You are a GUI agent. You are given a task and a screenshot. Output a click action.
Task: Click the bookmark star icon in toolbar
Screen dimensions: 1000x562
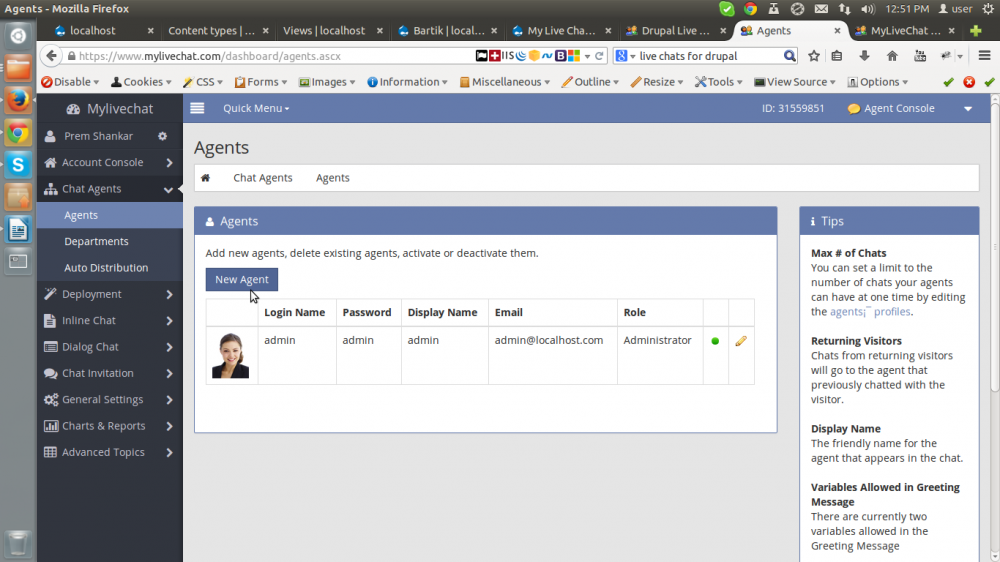pos(814,56)
